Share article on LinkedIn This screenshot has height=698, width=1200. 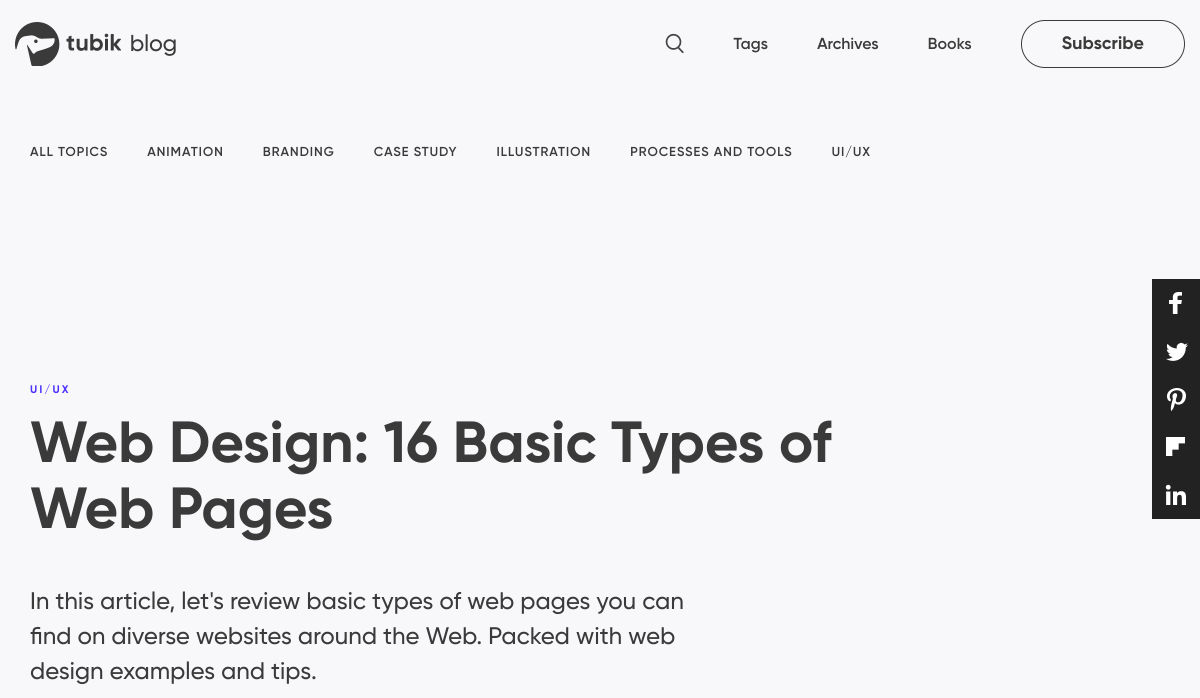click(1176, 495)
